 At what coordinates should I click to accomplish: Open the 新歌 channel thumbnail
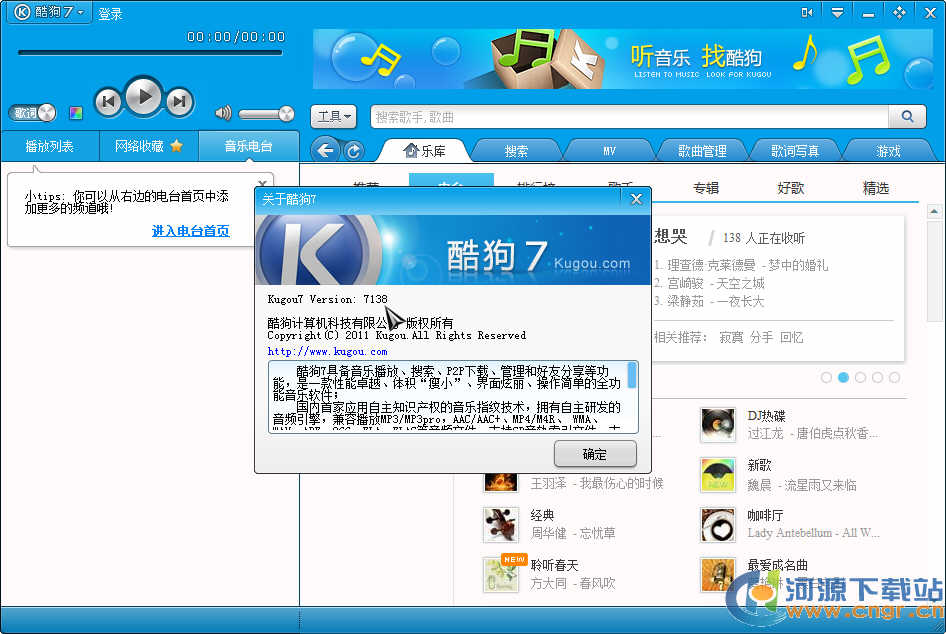pos(718,475)
